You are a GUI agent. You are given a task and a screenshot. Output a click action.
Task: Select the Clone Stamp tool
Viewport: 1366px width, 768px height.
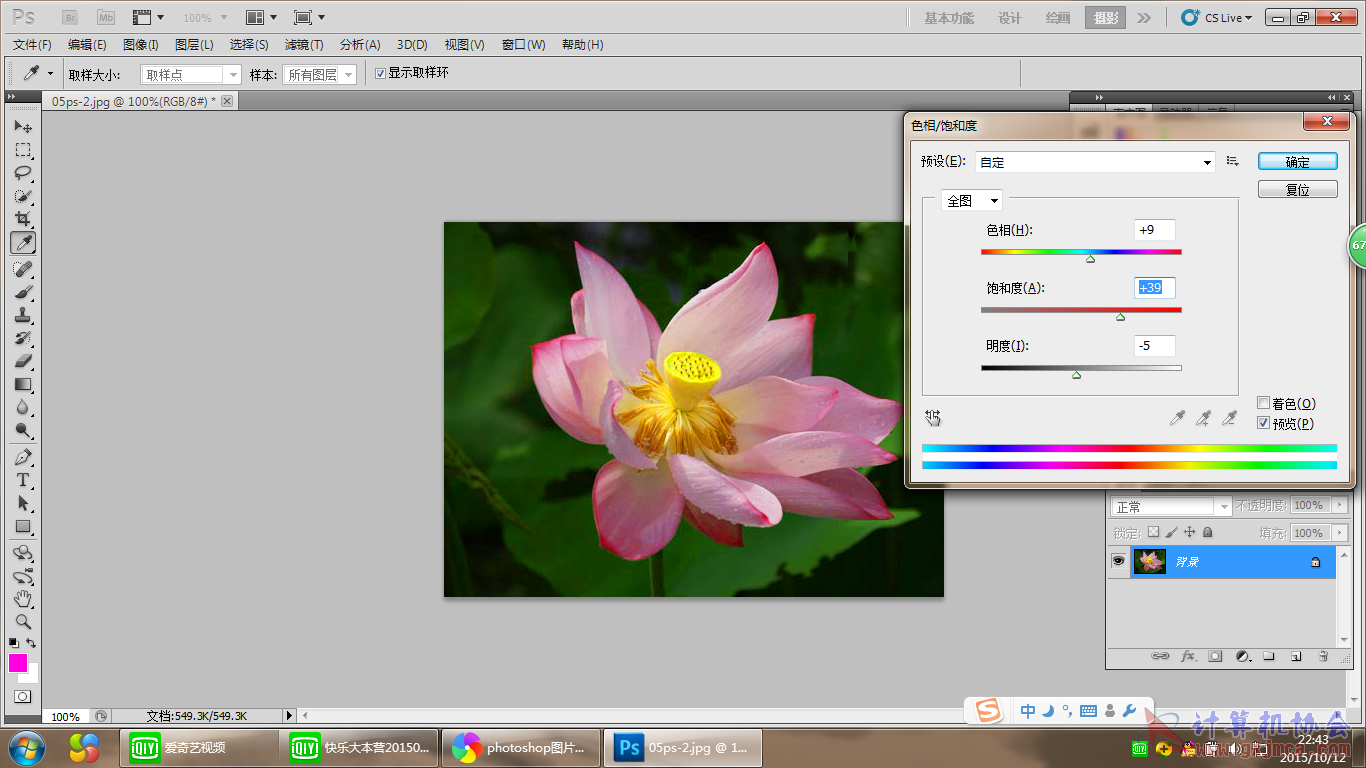(23, 315)
